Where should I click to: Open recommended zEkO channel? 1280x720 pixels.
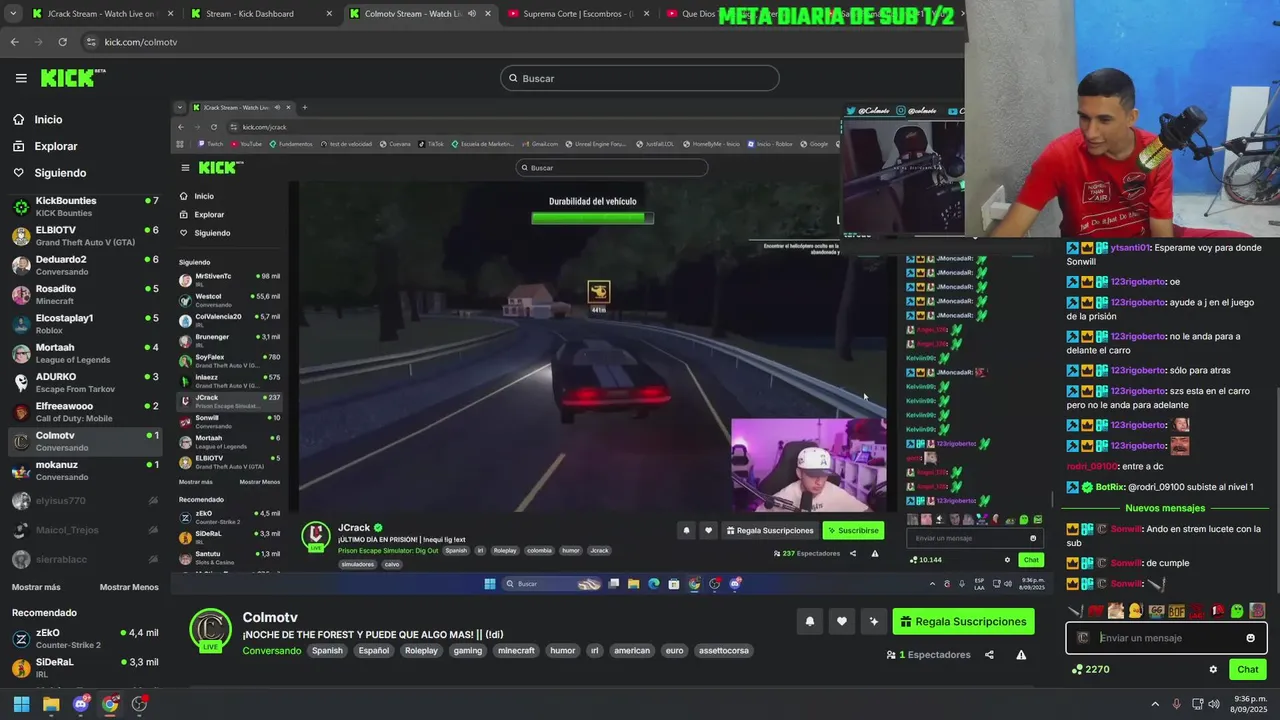point(85,638)
